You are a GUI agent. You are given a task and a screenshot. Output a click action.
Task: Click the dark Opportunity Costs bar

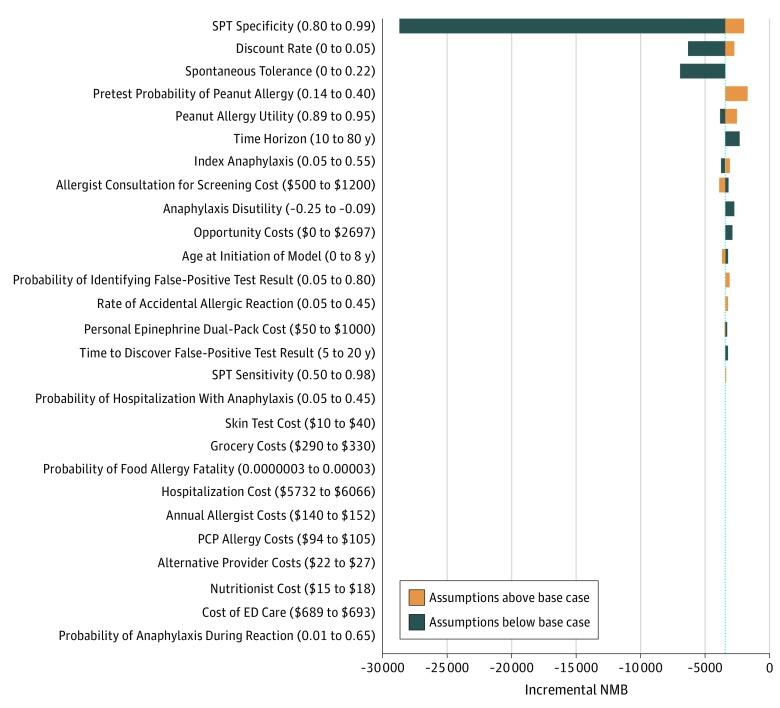coord(729,232)
